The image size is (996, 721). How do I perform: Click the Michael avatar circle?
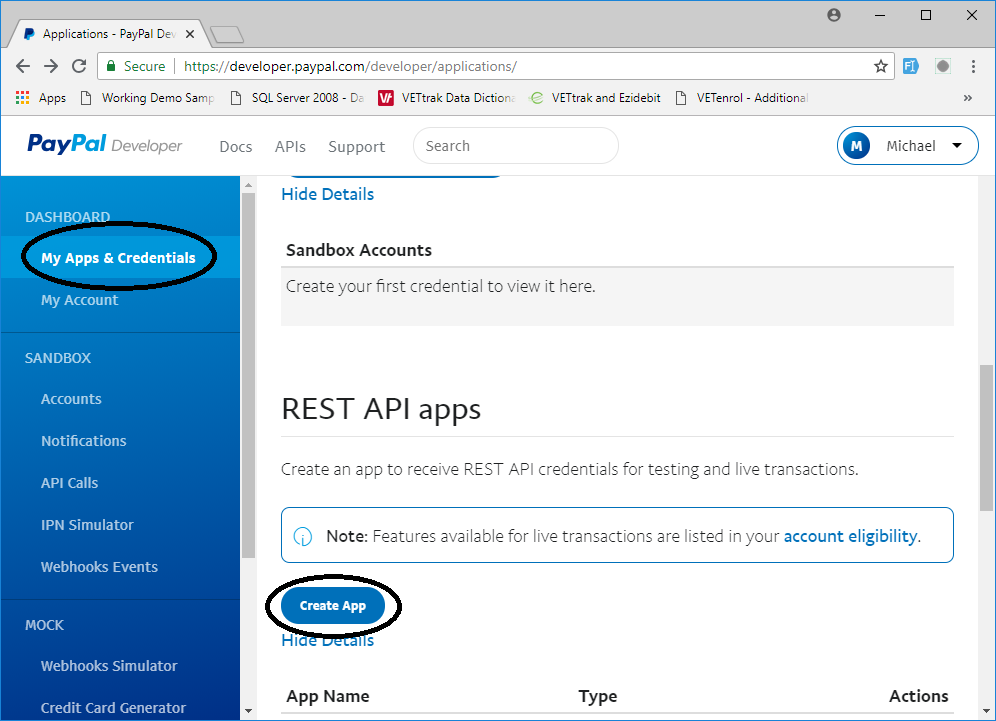(x=856, y=146)
